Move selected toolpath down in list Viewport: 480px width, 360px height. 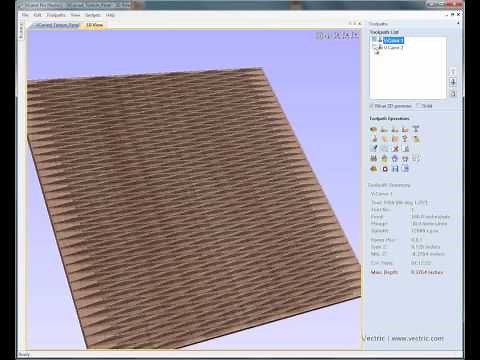[x=452, y=82]
